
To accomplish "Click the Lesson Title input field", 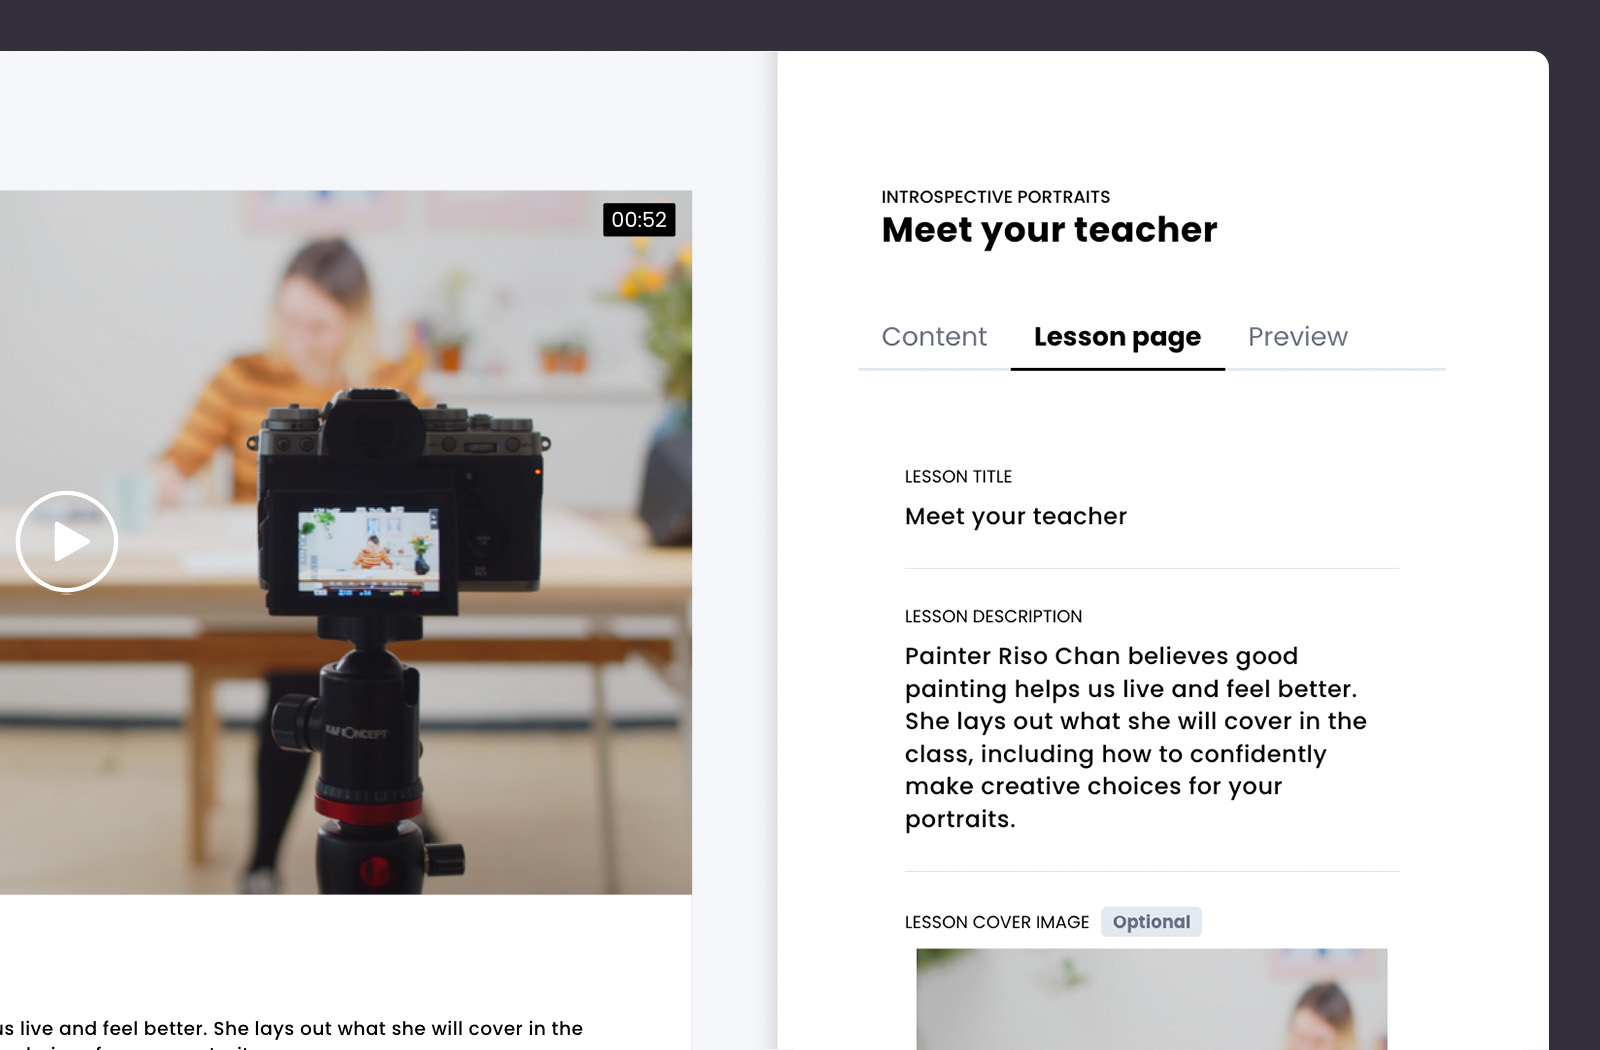I will (1151, 517).
